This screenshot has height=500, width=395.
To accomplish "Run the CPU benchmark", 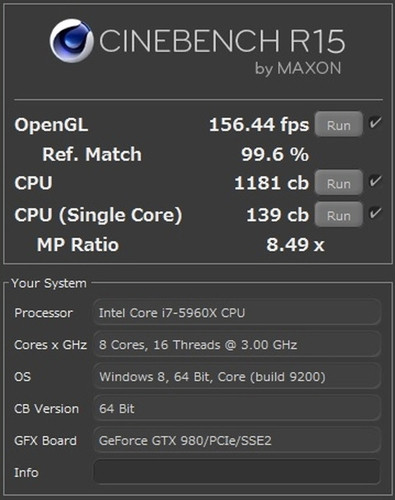I will (339, 183).
